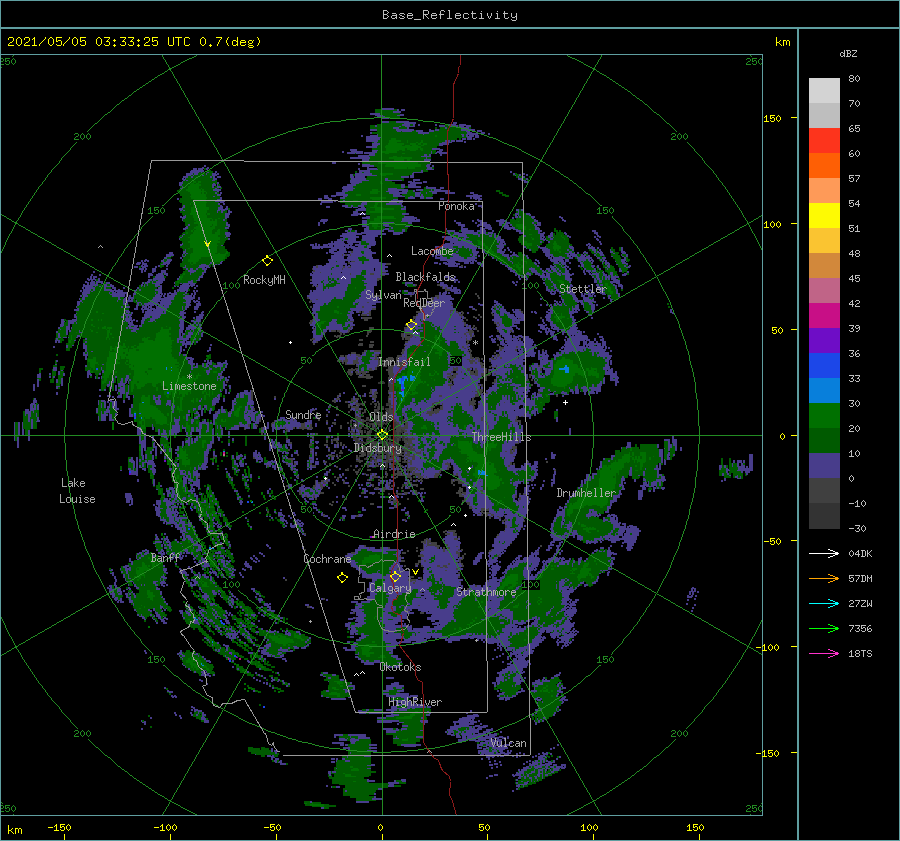
Task: Click the Olds label near radar center
Action: pos(381,417)
